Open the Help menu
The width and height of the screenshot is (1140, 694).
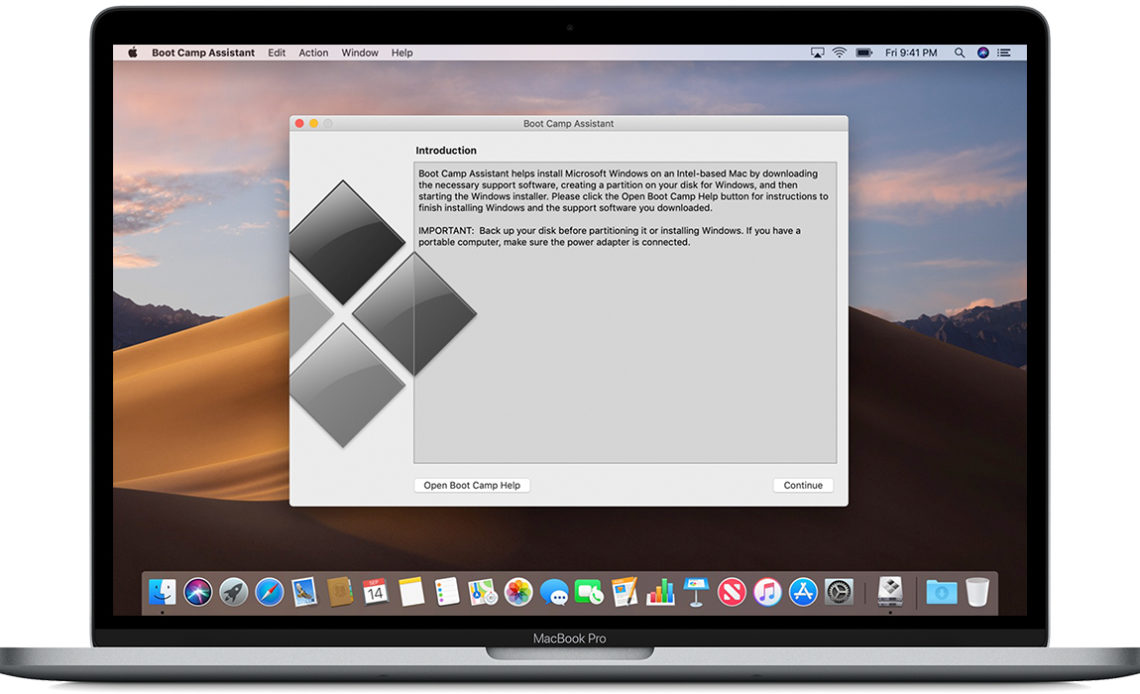pos(402,52)
